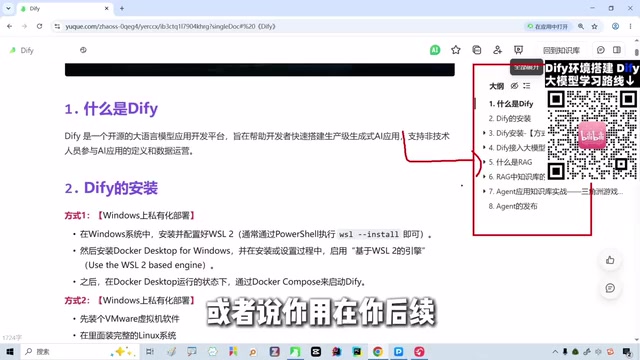Open the red swirl app on taskbar
Viewport: 640px width, 360px height.
pyautogui.click(x=419, y=351)
